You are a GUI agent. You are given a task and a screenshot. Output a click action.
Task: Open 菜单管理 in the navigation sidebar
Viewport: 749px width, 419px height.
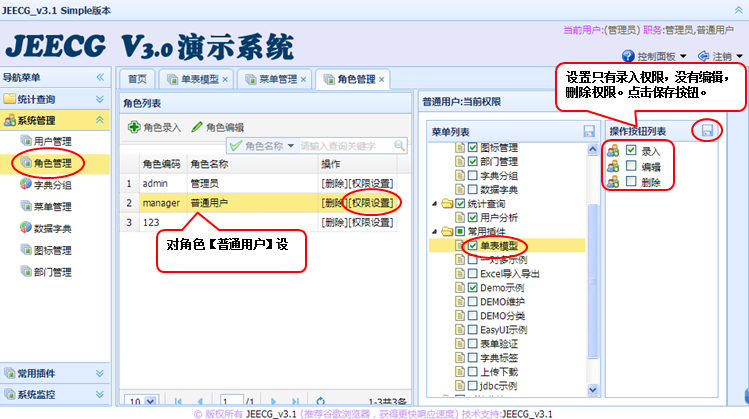click(53, 207)
